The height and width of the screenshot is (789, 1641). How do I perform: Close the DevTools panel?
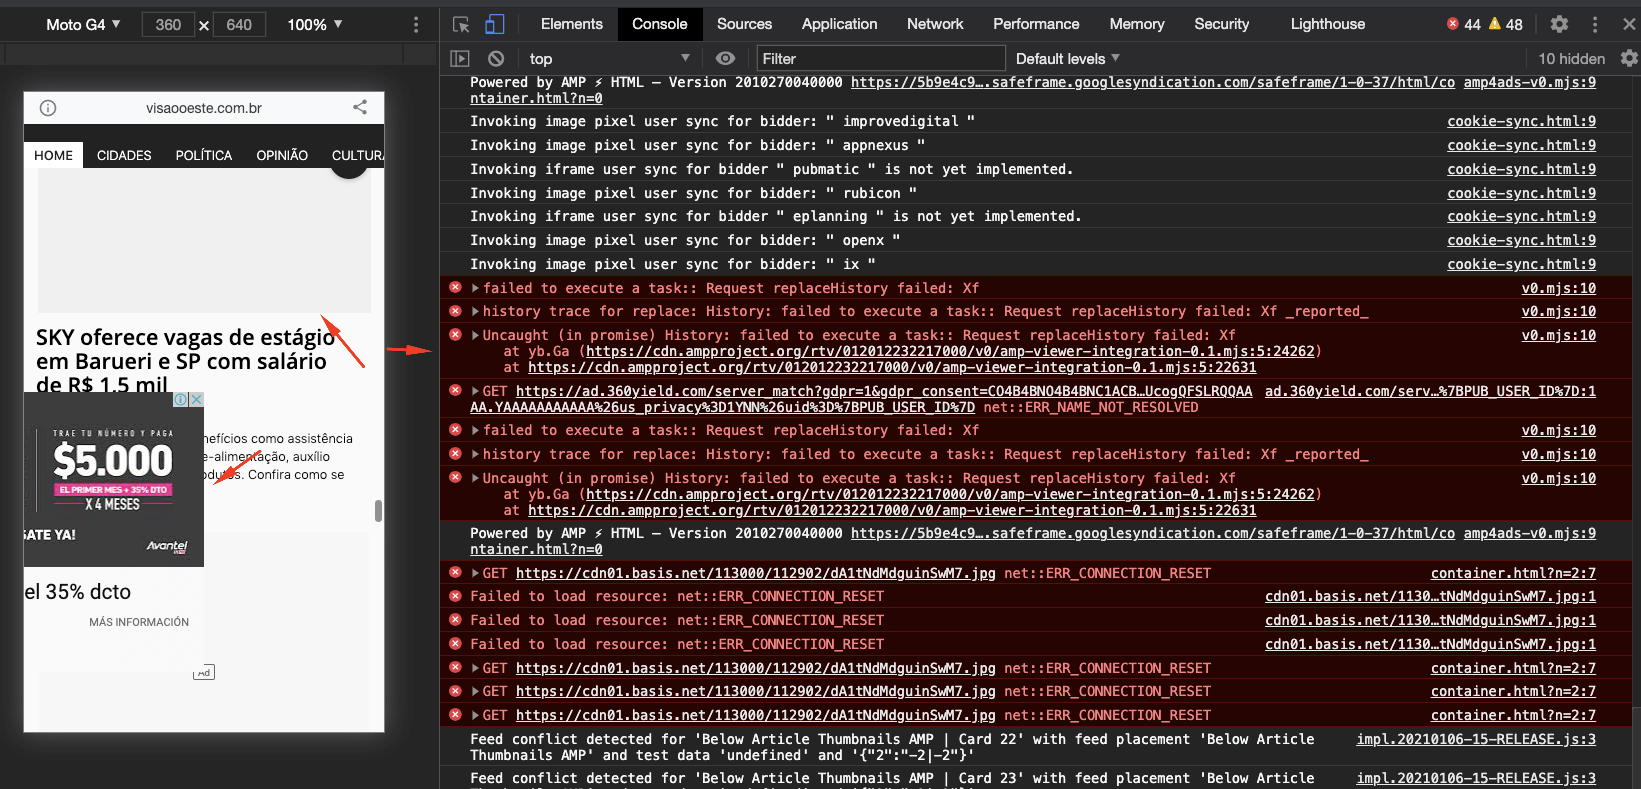pyautogui.click(x=1628, y=24)
